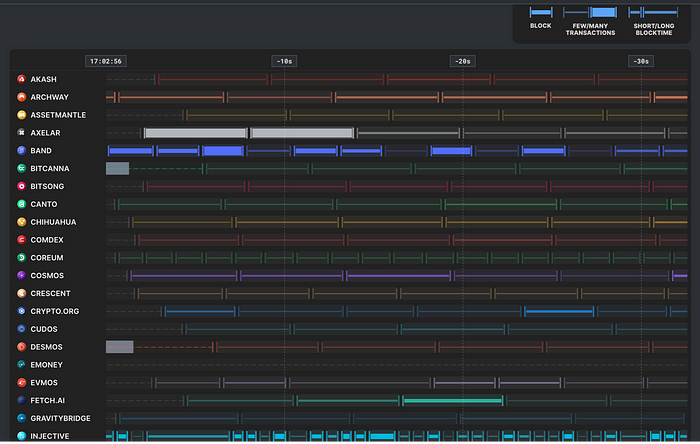The width and height of the screenshot is (700, 444).
Task: Select the Evmos chain icon
Action: (x=21, y=382)
